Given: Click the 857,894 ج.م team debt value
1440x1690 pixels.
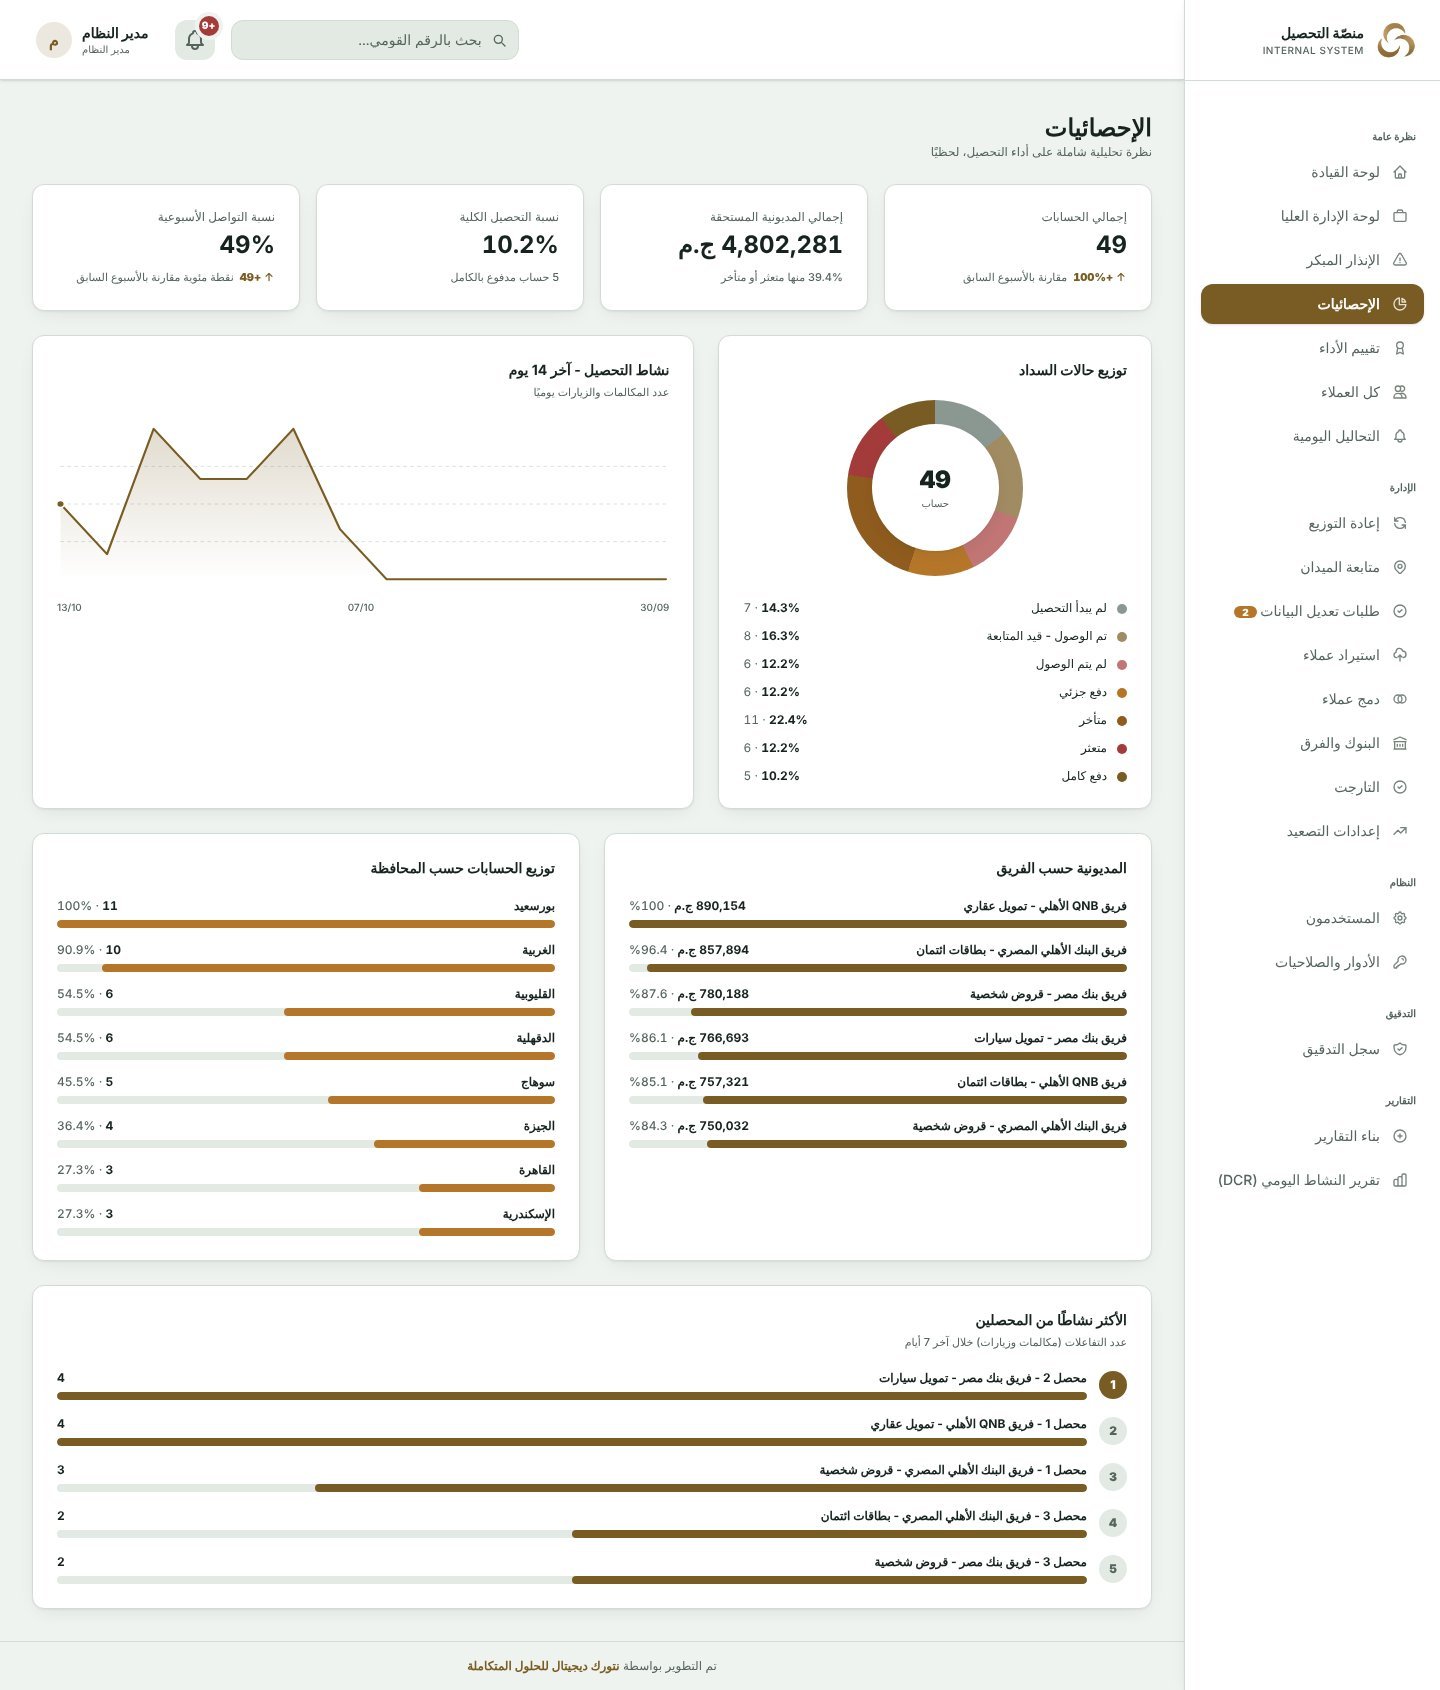Looking at the screenshot, I should (x=712, y=950).
